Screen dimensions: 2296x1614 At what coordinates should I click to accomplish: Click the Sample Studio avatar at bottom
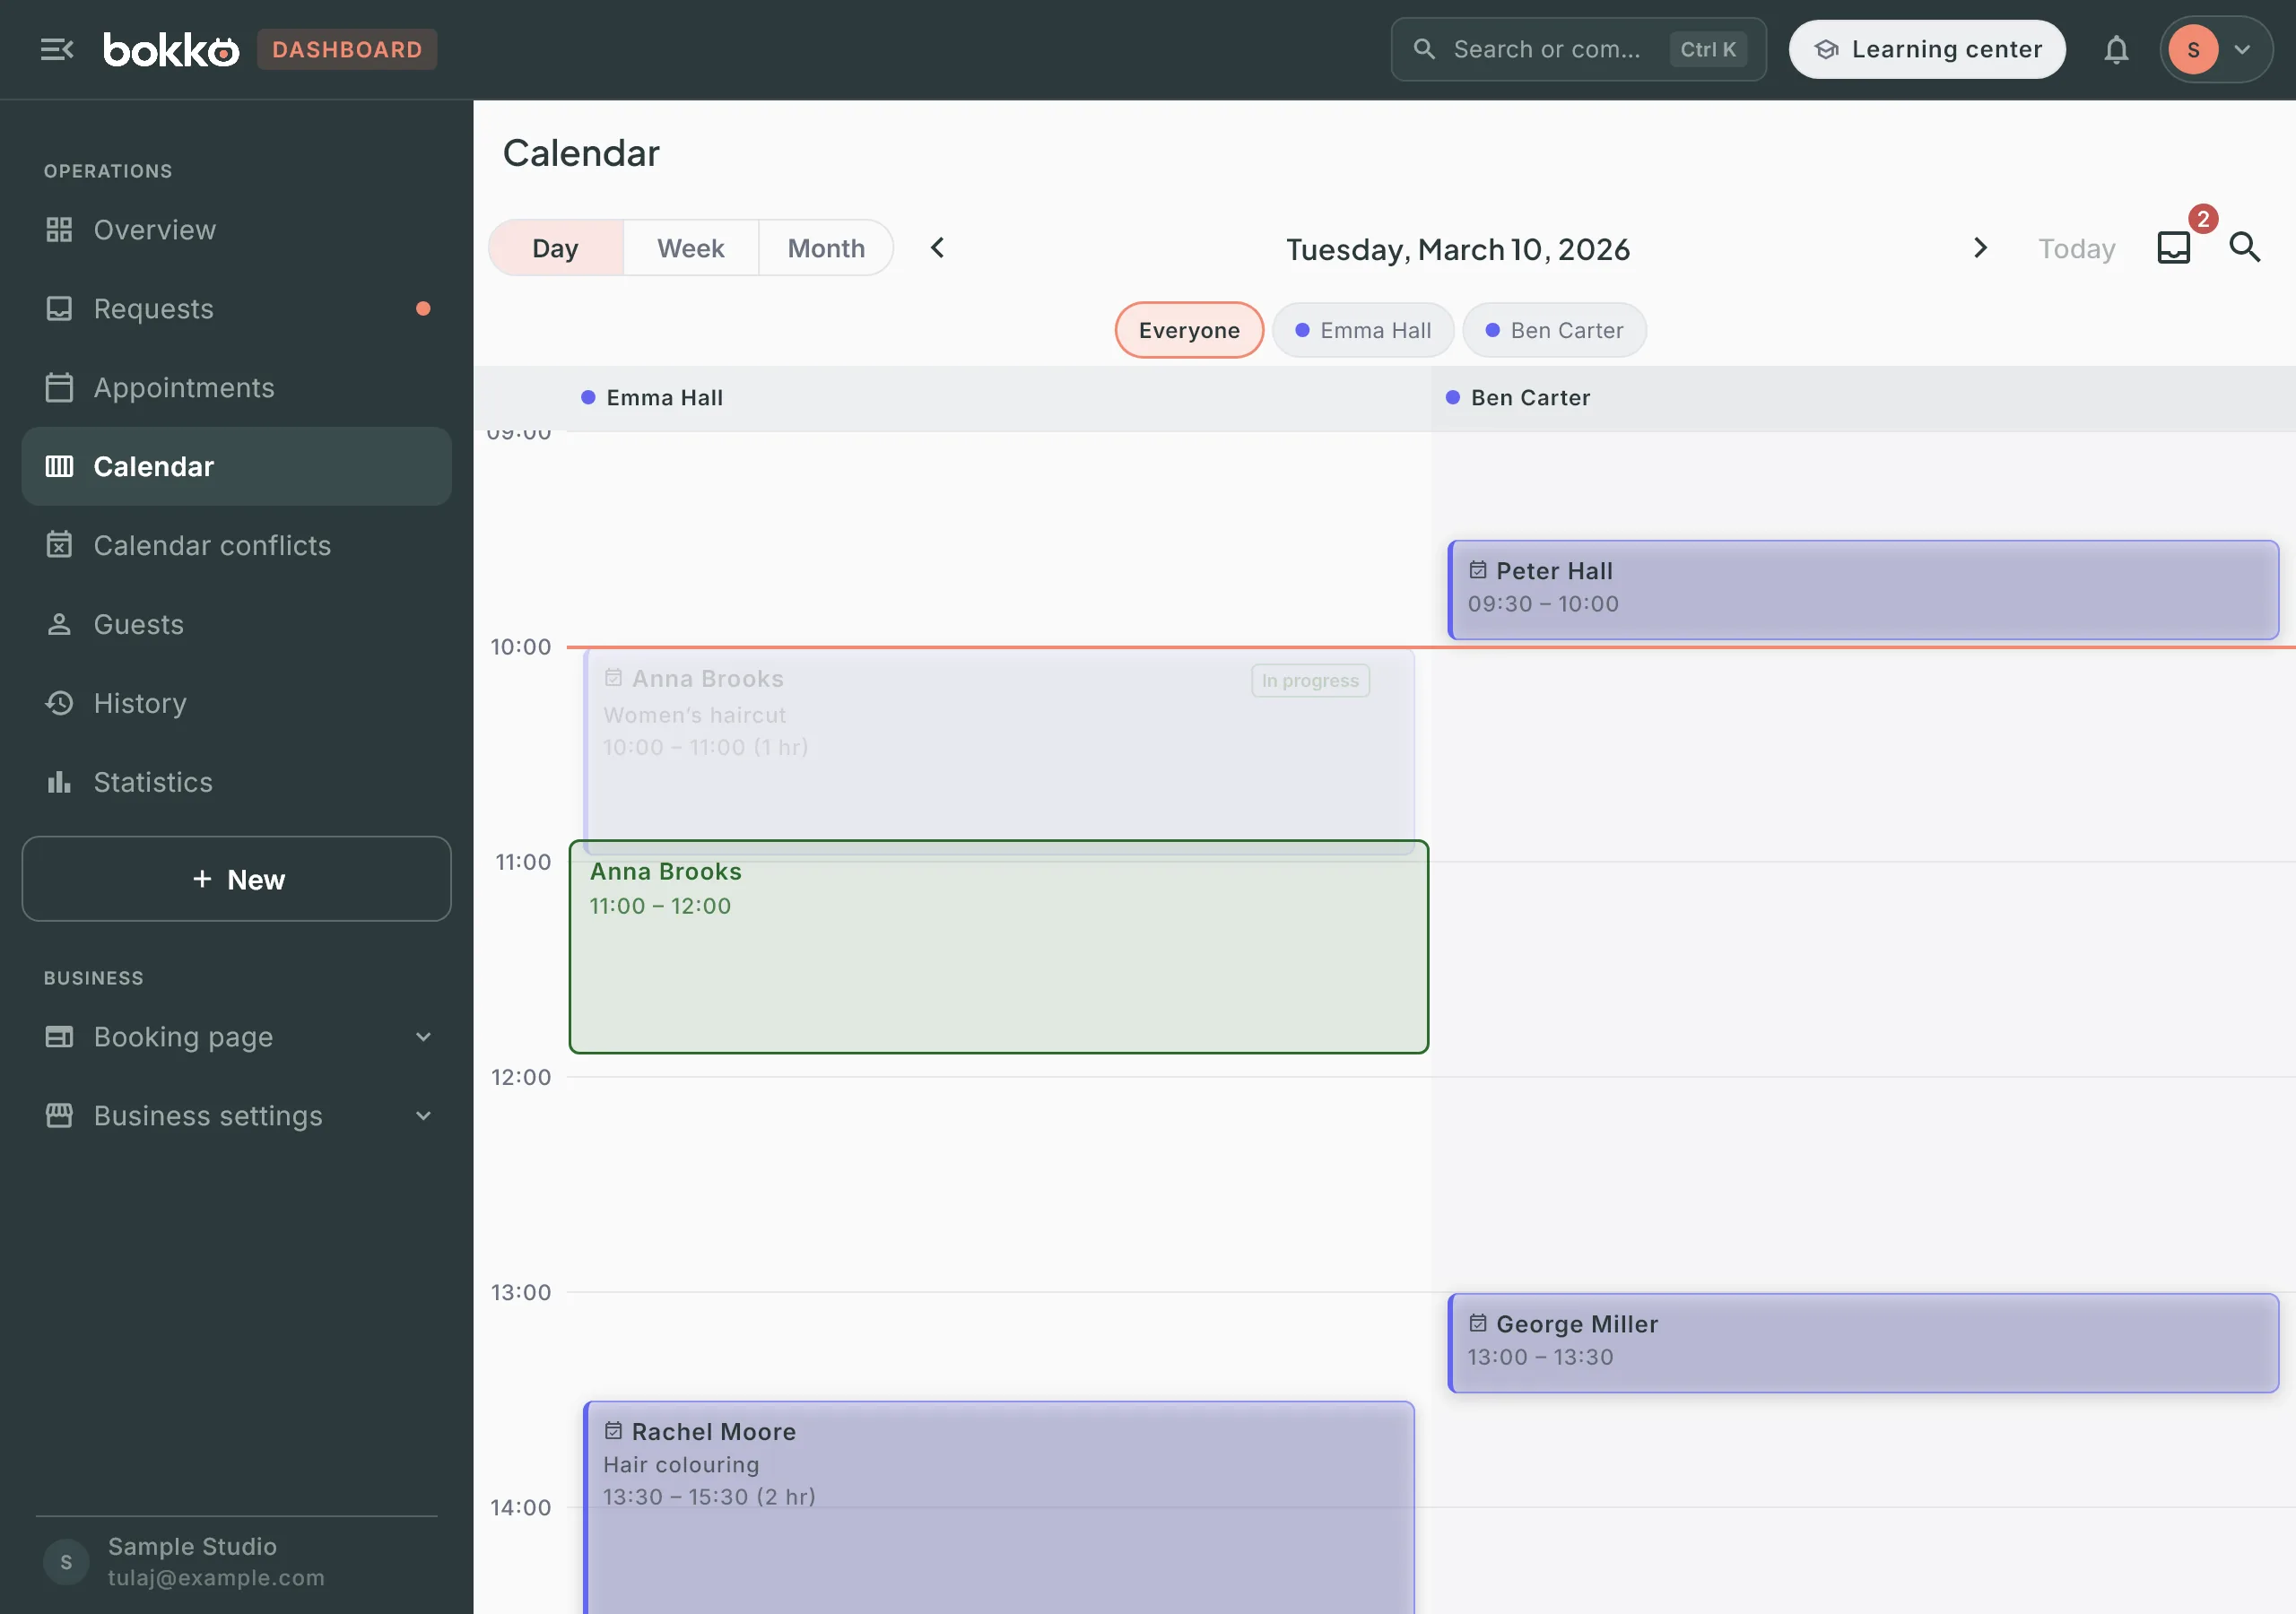point(66,1561)
